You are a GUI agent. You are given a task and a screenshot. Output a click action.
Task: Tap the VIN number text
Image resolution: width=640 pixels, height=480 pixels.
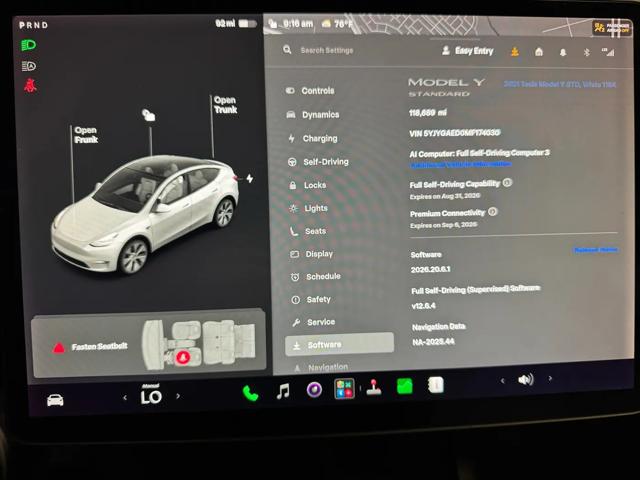click(x=454, y=133)
